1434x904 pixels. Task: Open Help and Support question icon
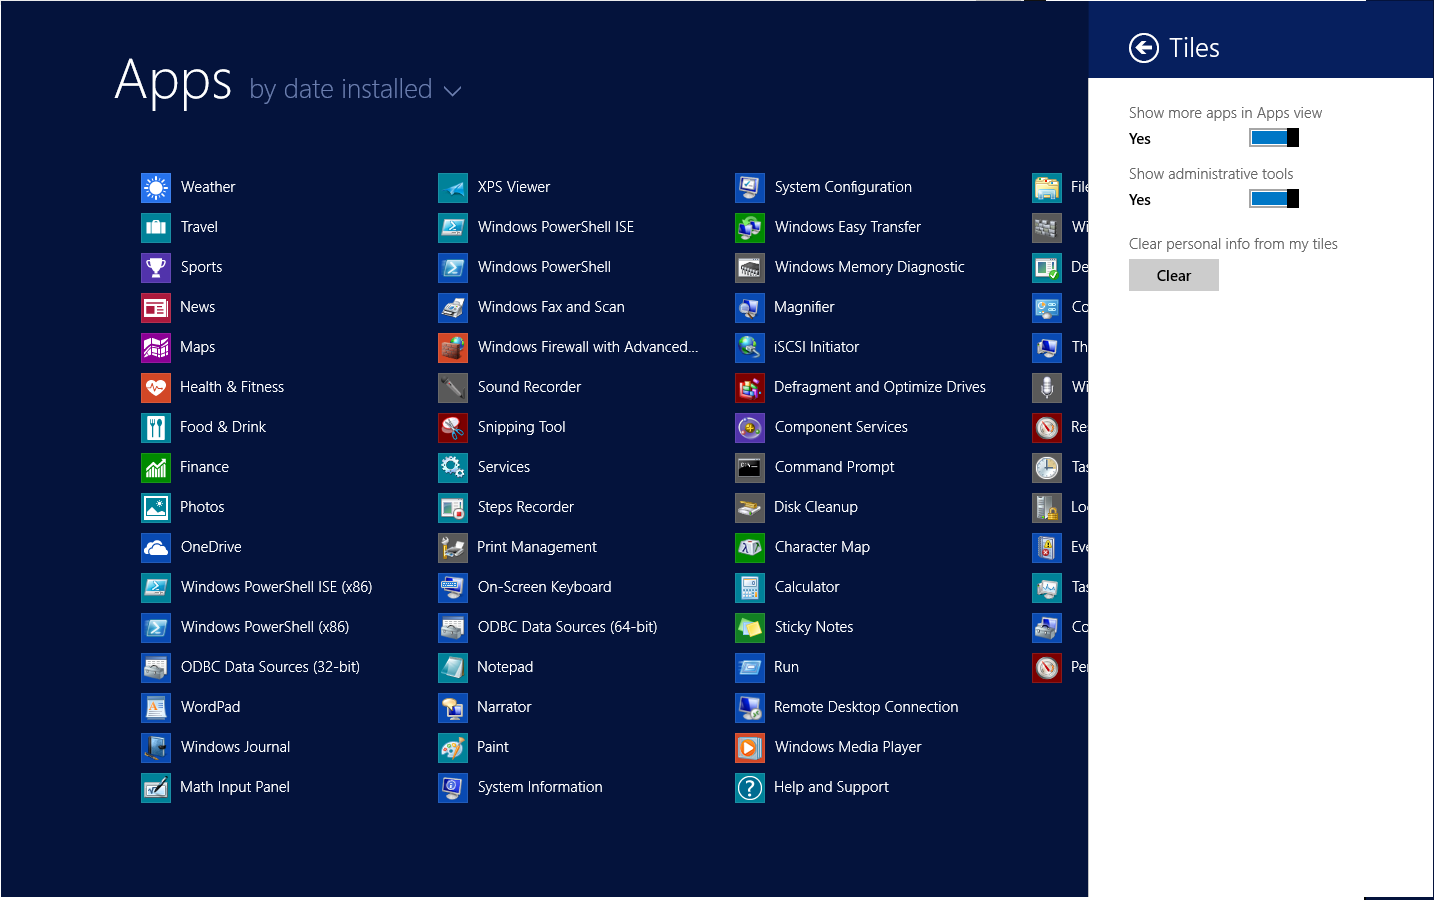(x=750, y=787)
